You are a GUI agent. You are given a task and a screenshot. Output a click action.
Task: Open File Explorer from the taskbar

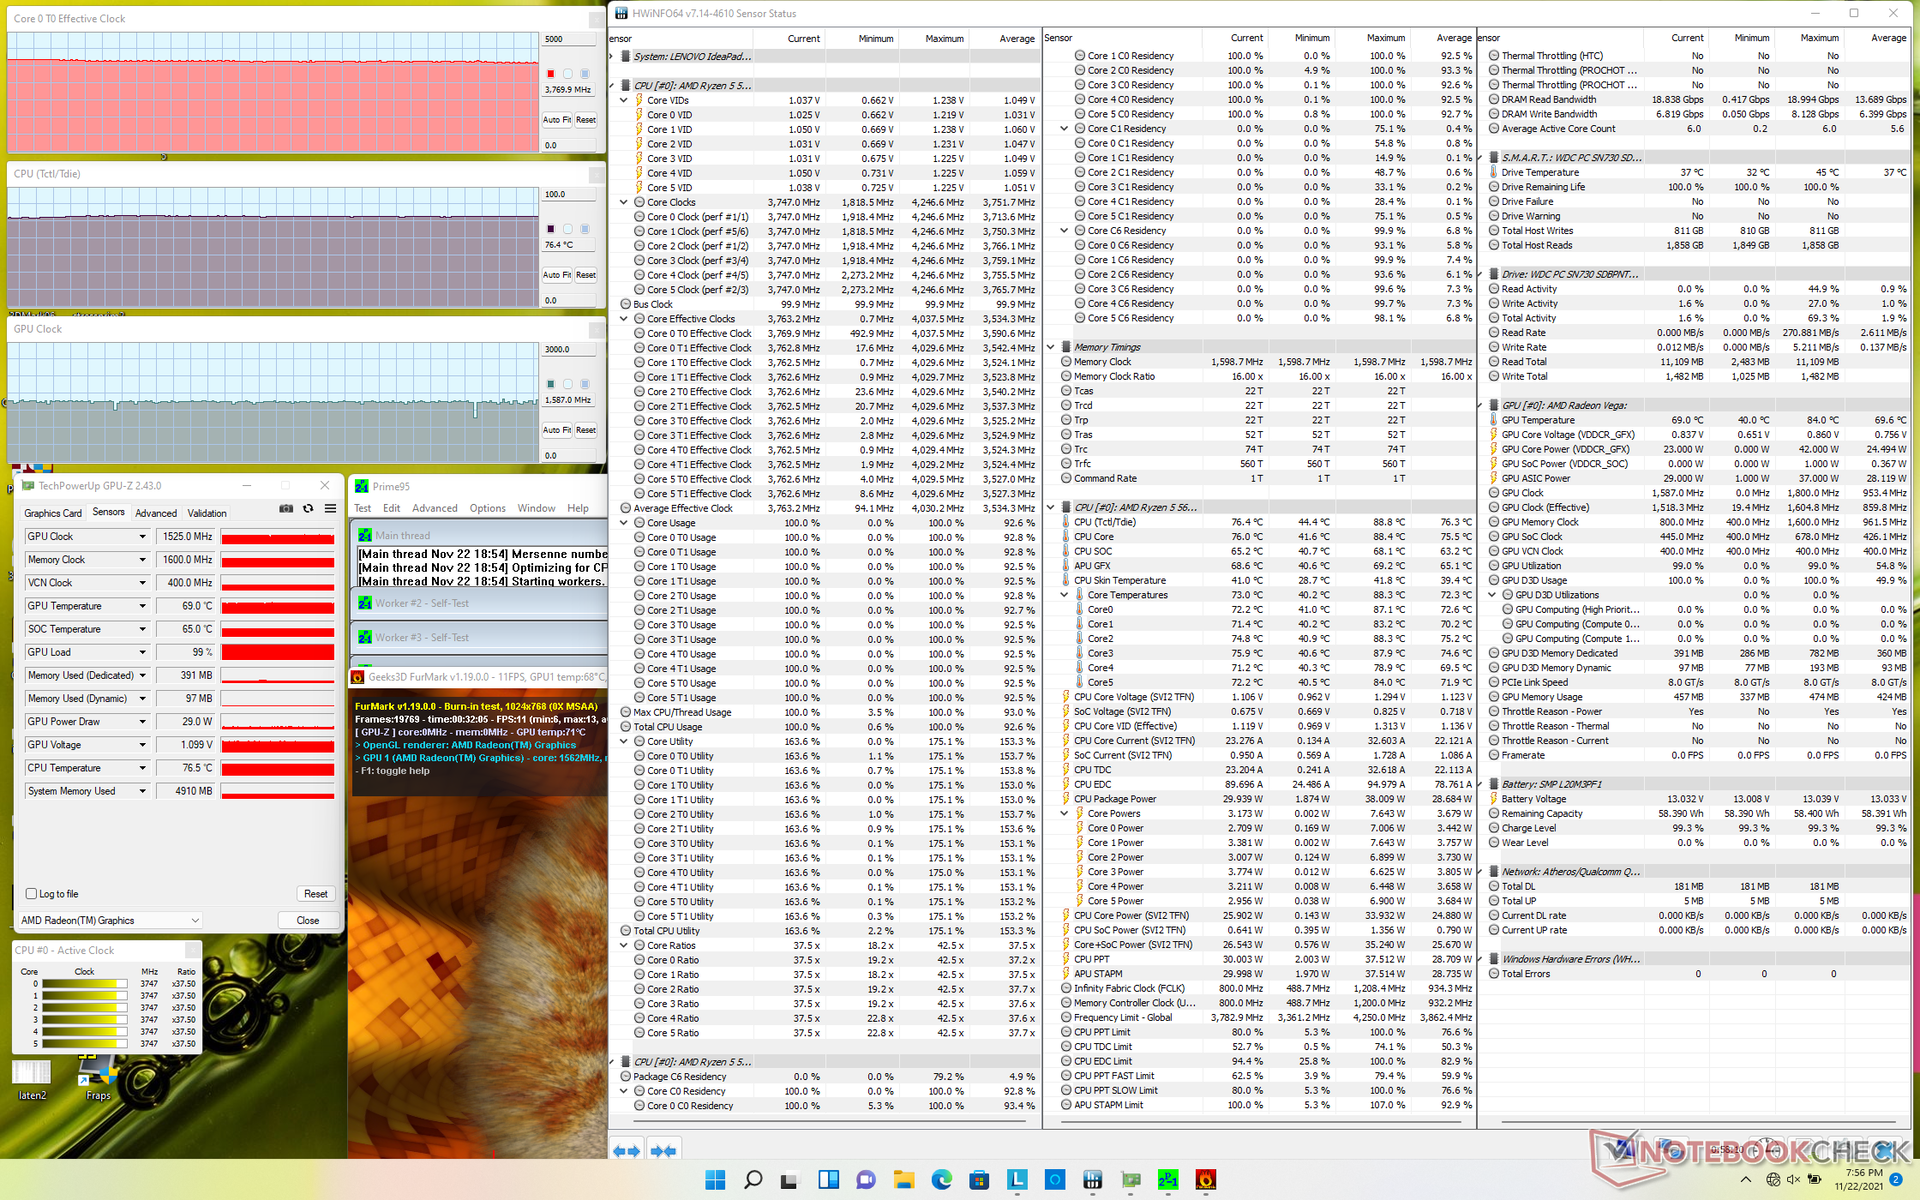(x=903, y=1180)
